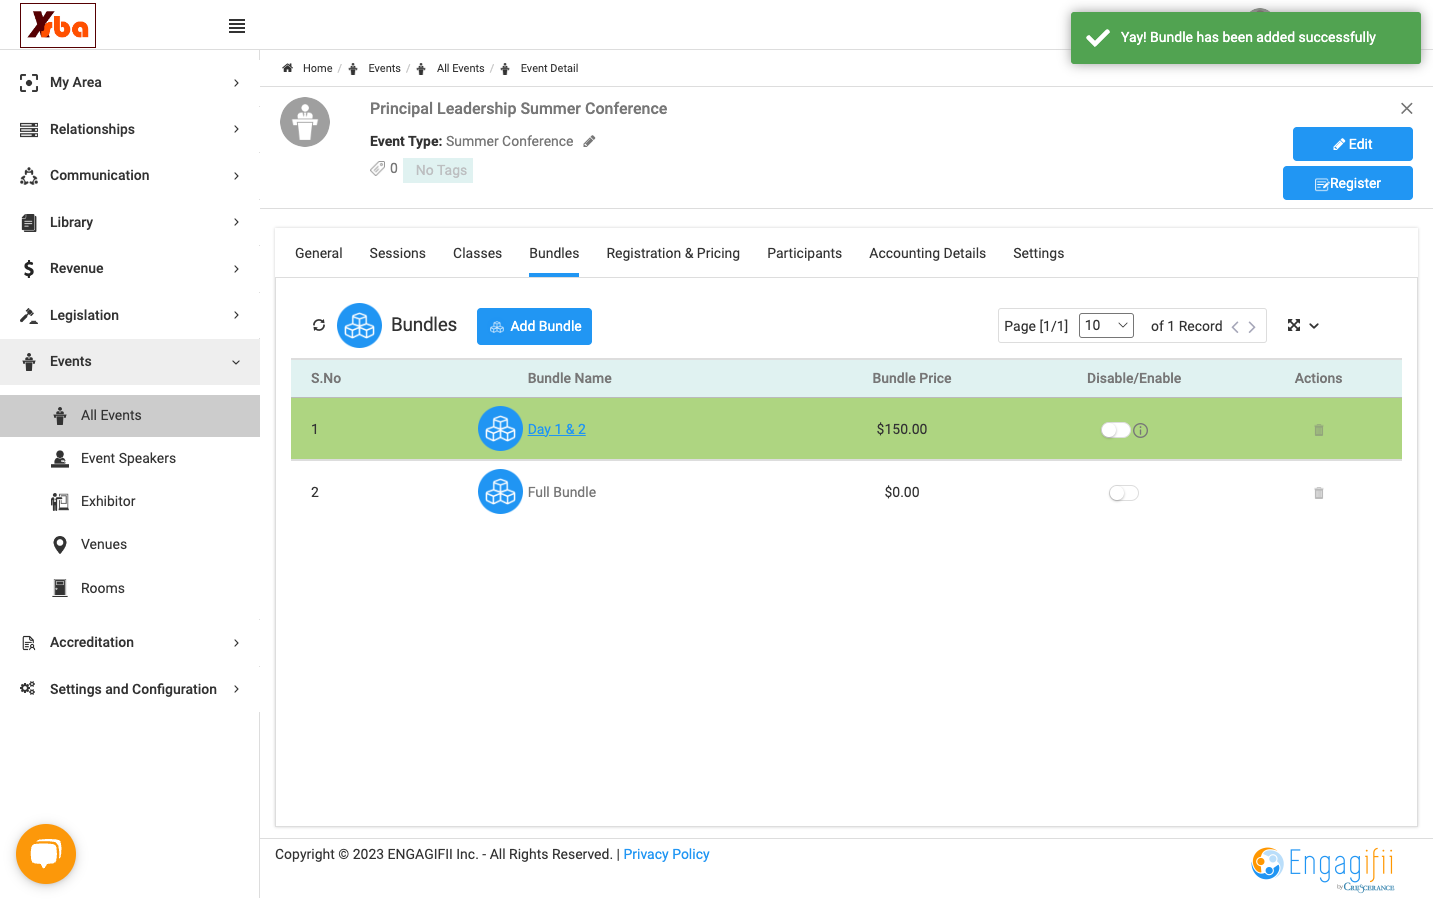1433x900 pixels.
Task: Delete the Full Bundle row
Action: [1319, 493]
